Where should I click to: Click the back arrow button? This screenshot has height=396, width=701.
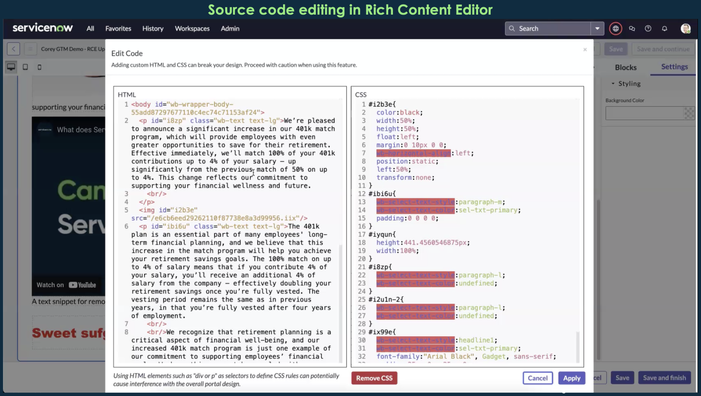tap(13, 49)
